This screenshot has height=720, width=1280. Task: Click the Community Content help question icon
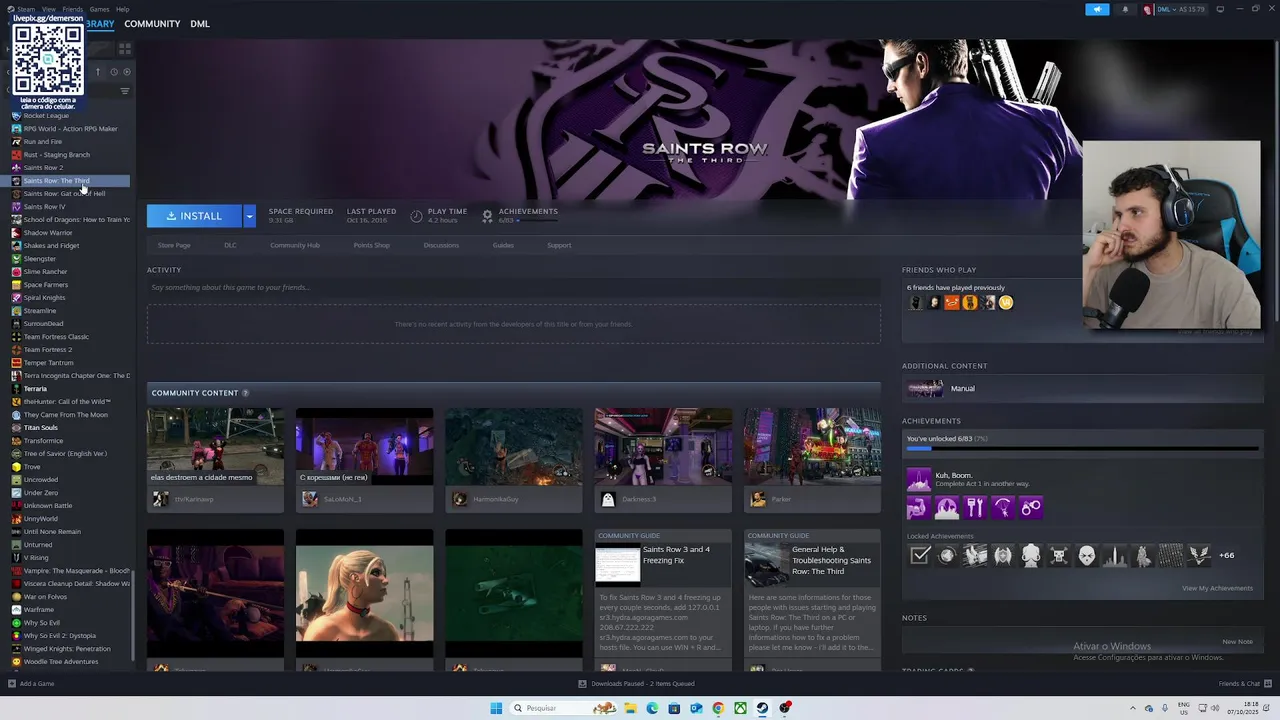tap(245, 393)
